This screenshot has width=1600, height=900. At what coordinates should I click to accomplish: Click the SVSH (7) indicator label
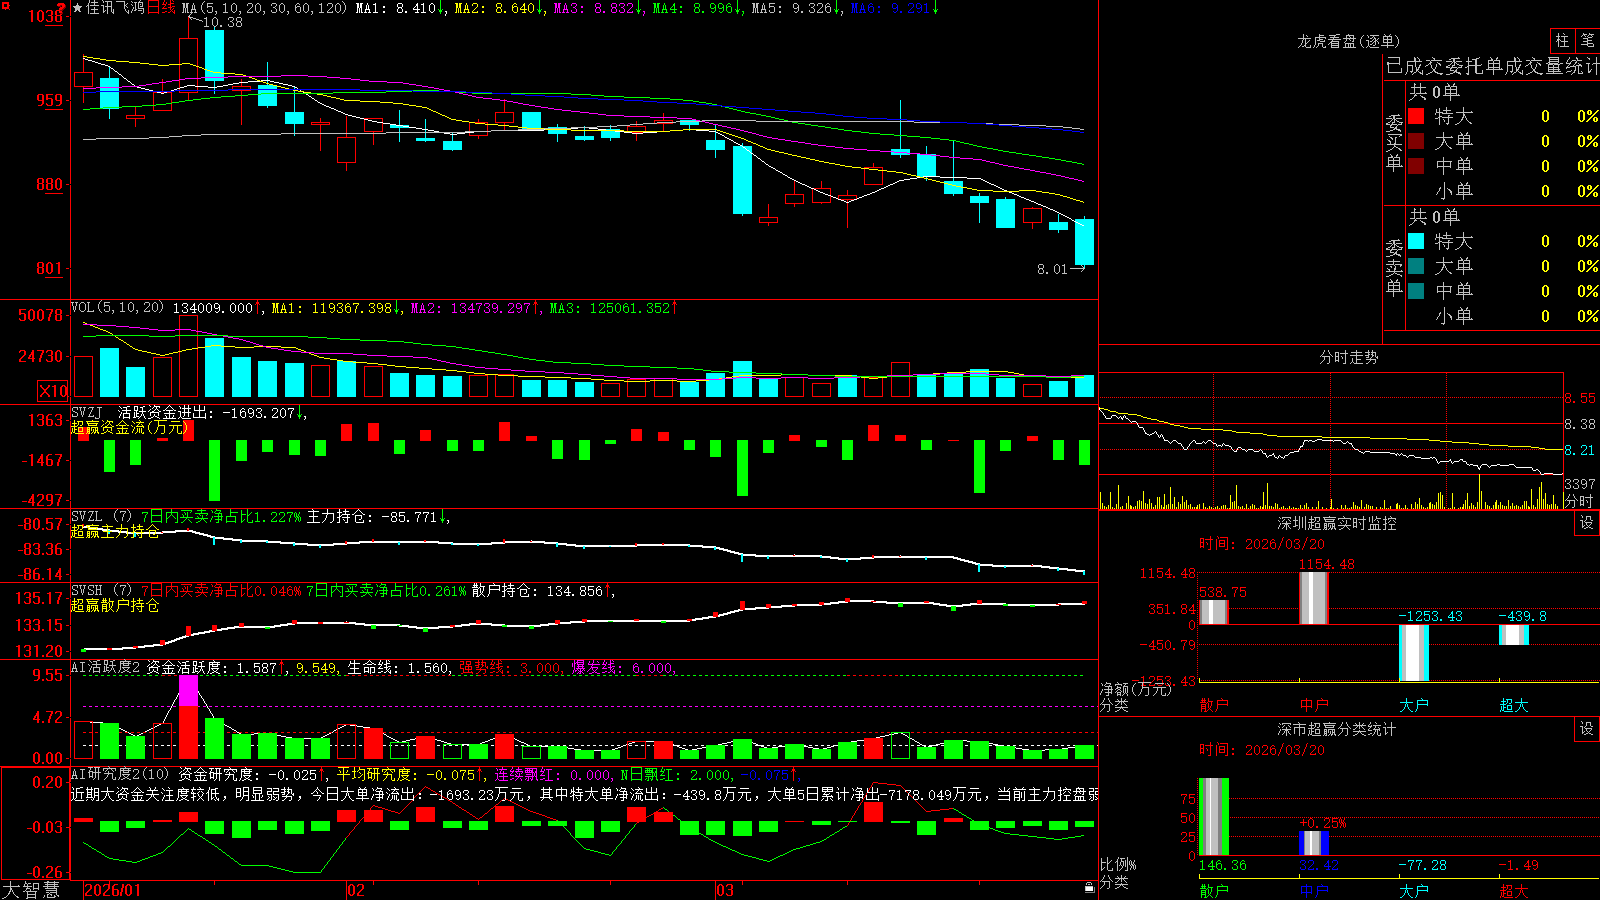pyautogui.click(x=101, y=591)
